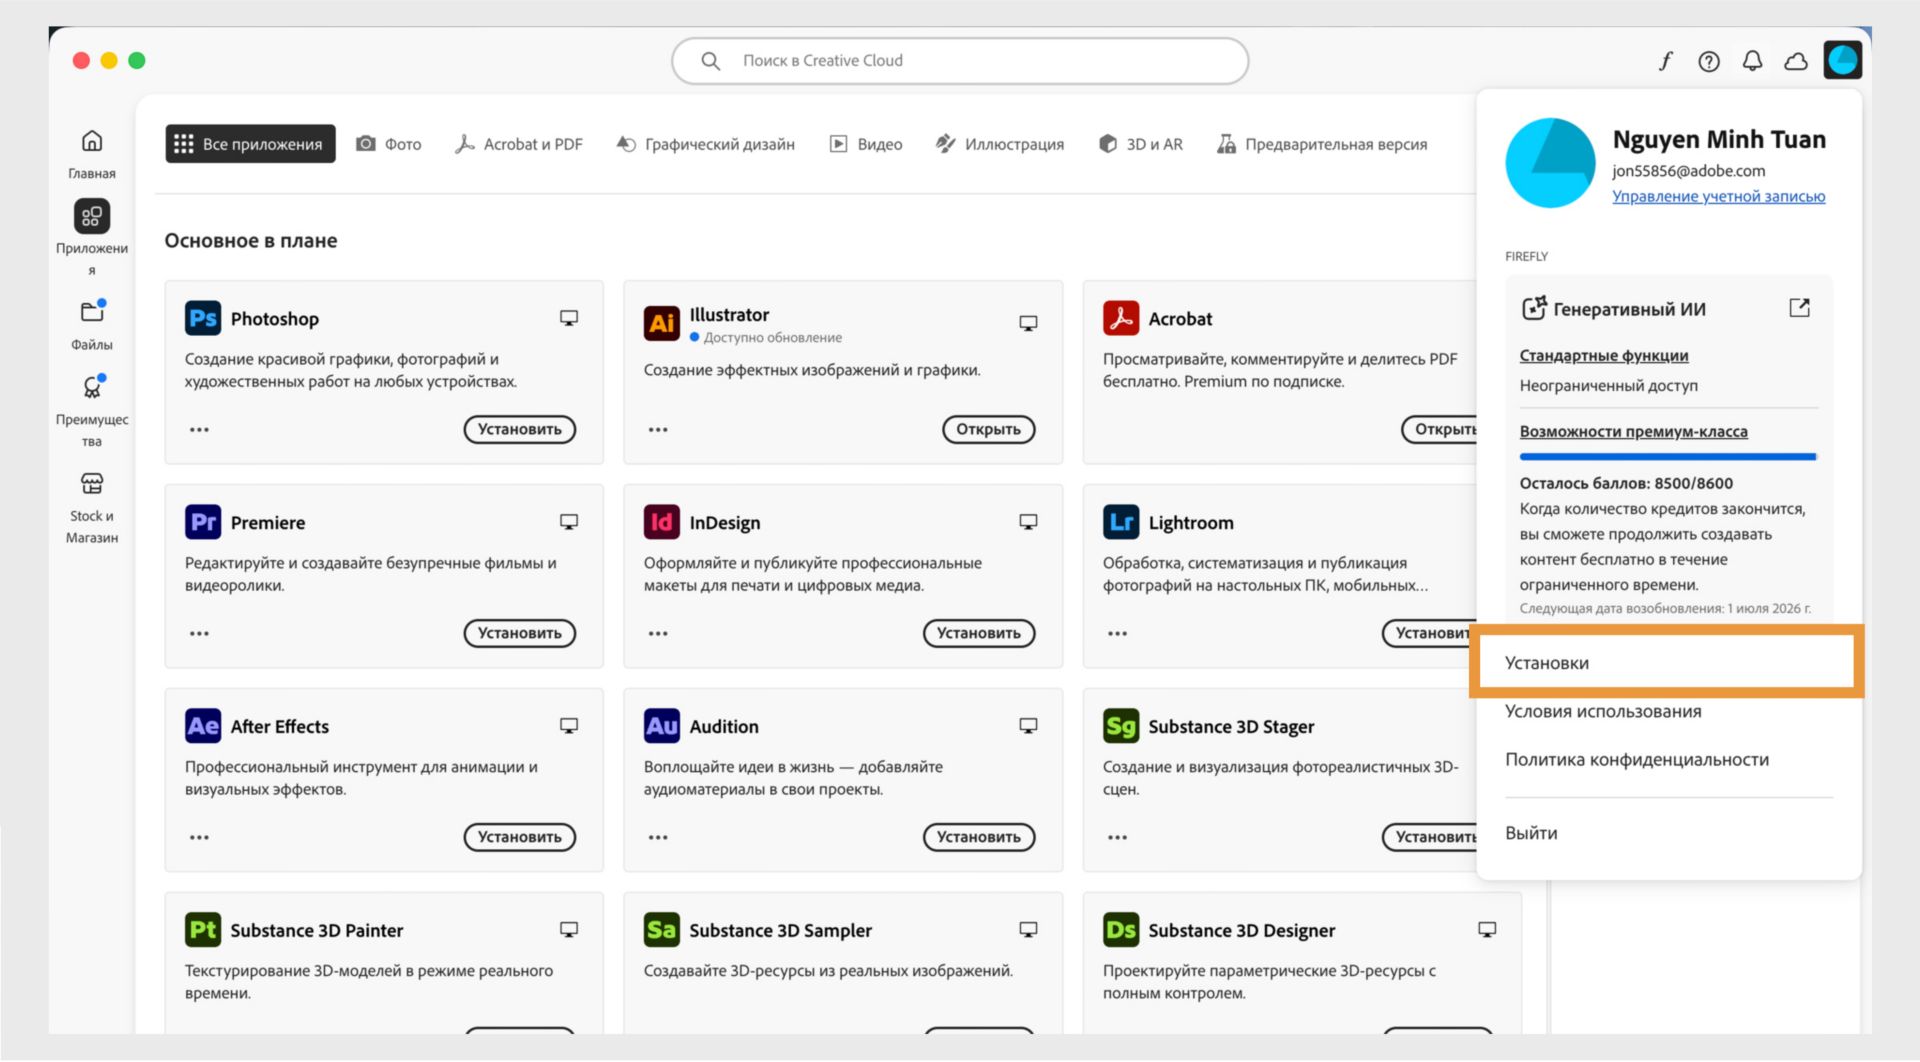Open Generative AI external link icon
Screen dimensions: 1920x1062
(1799, 308)
